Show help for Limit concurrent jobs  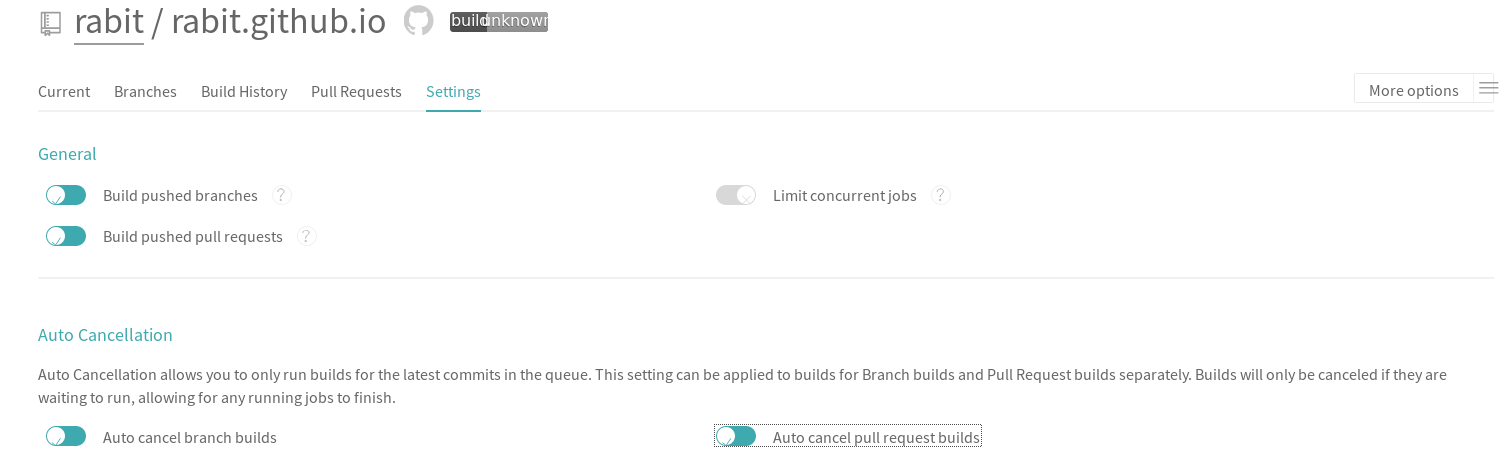pos(940,195)
